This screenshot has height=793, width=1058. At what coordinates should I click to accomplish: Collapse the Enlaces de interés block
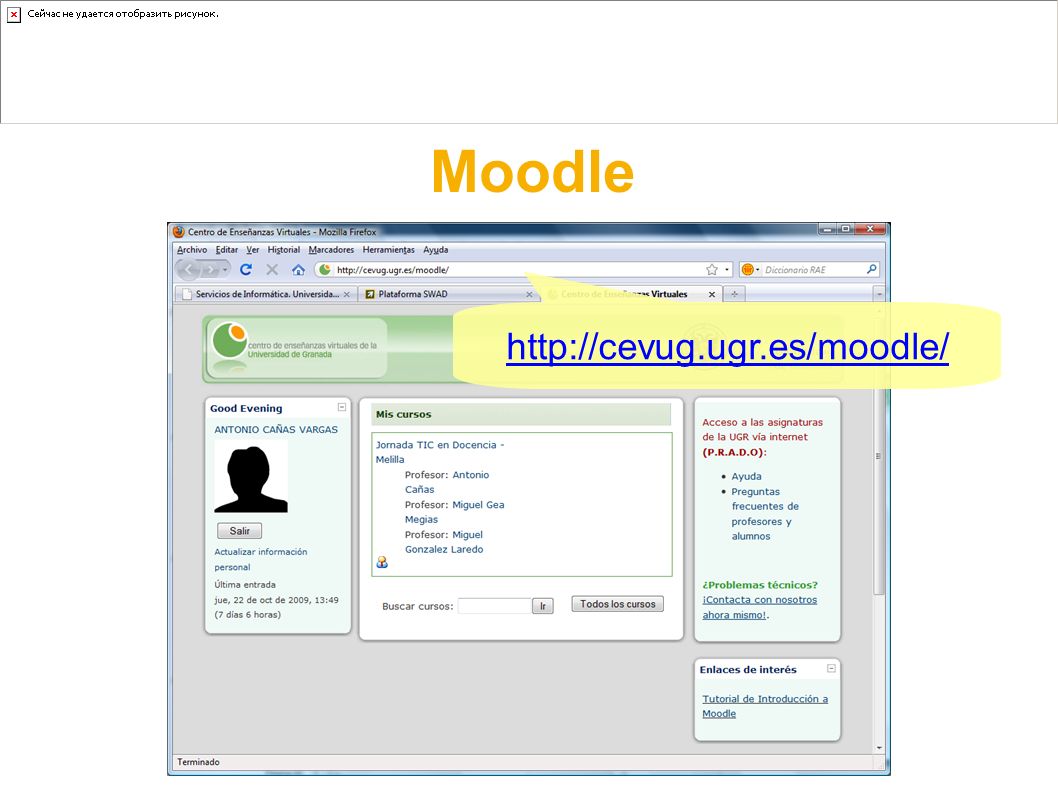point(831,668)
